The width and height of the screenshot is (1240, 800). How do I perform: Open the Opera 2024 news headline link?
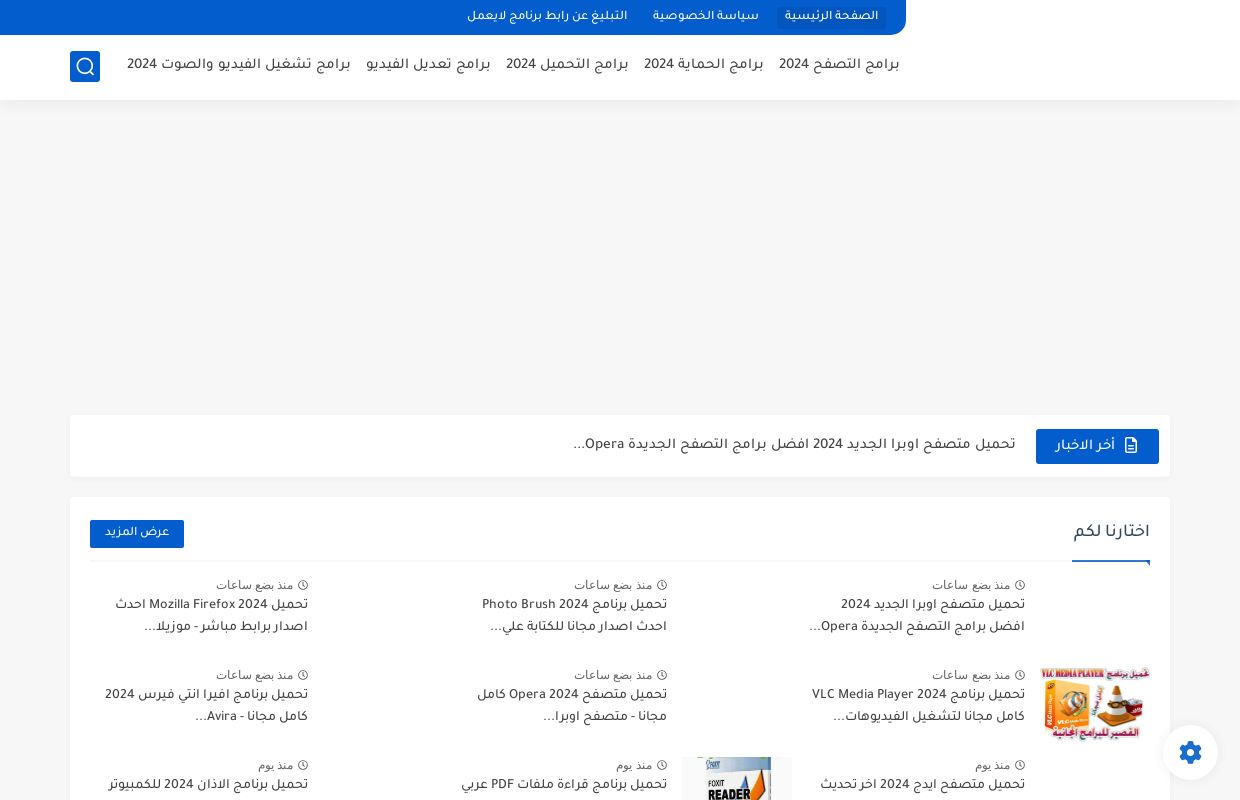coord(794,445)
